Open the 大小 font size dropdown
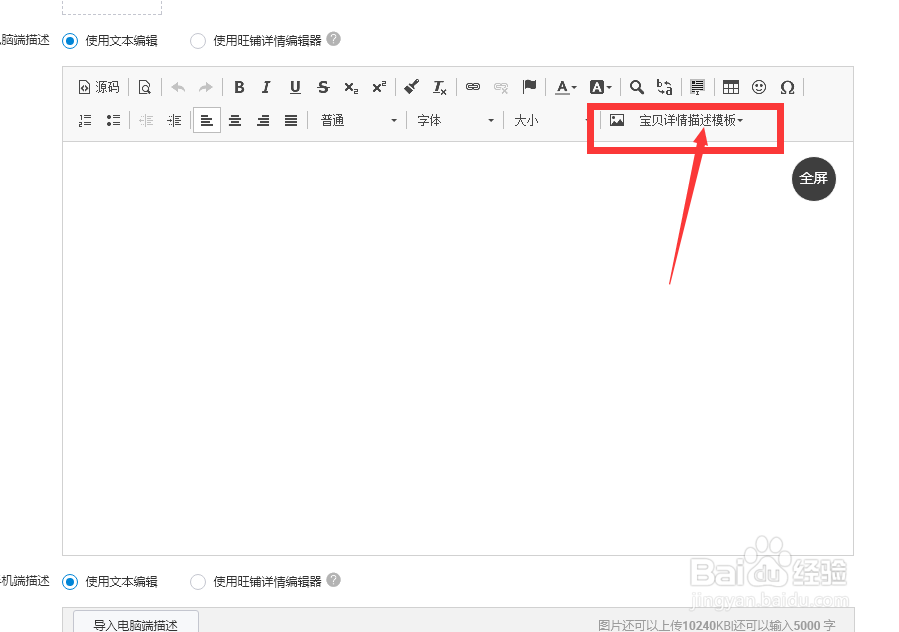 point(550,120)
